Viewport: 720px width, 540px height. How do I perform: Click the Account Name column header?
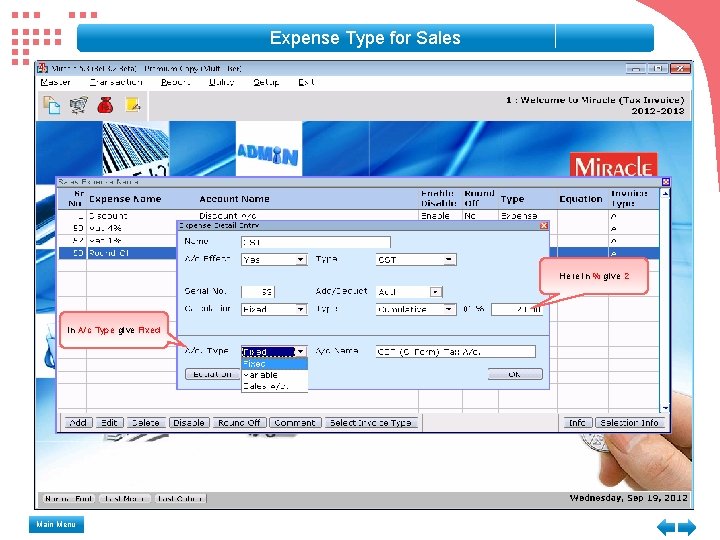coord(234,199)
